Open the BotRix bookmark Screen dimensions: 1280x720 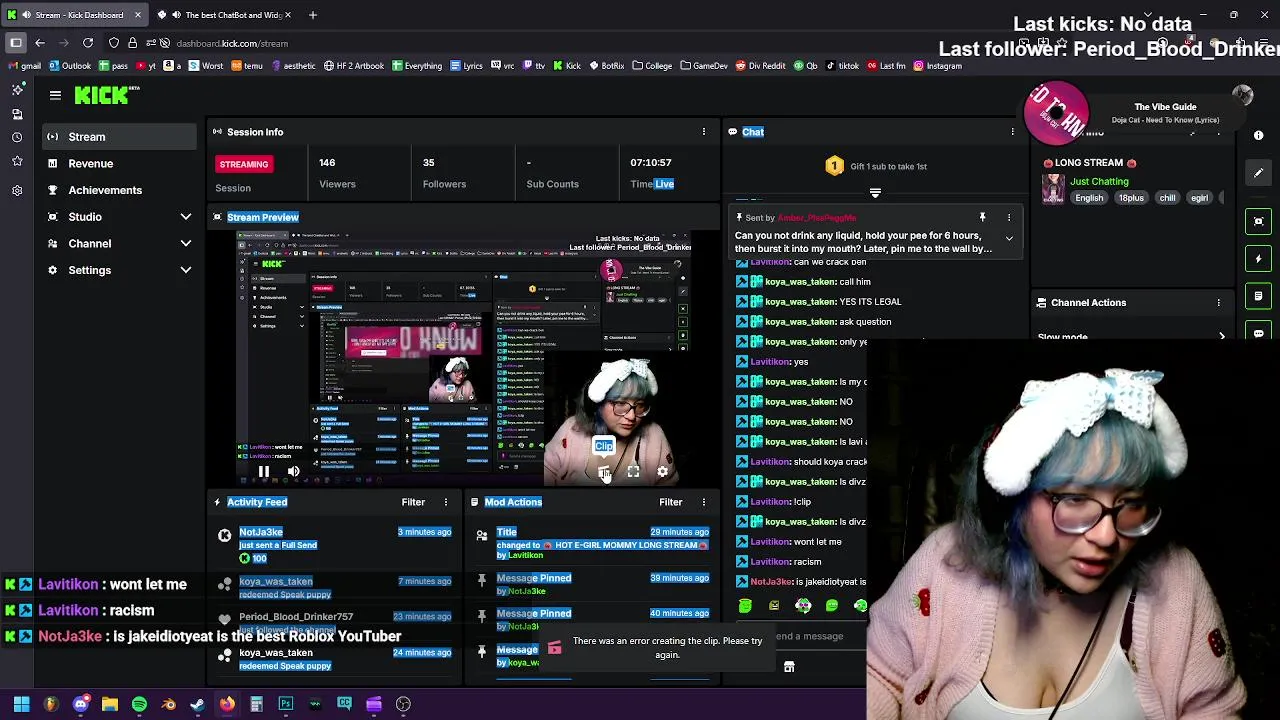[607, 66]
